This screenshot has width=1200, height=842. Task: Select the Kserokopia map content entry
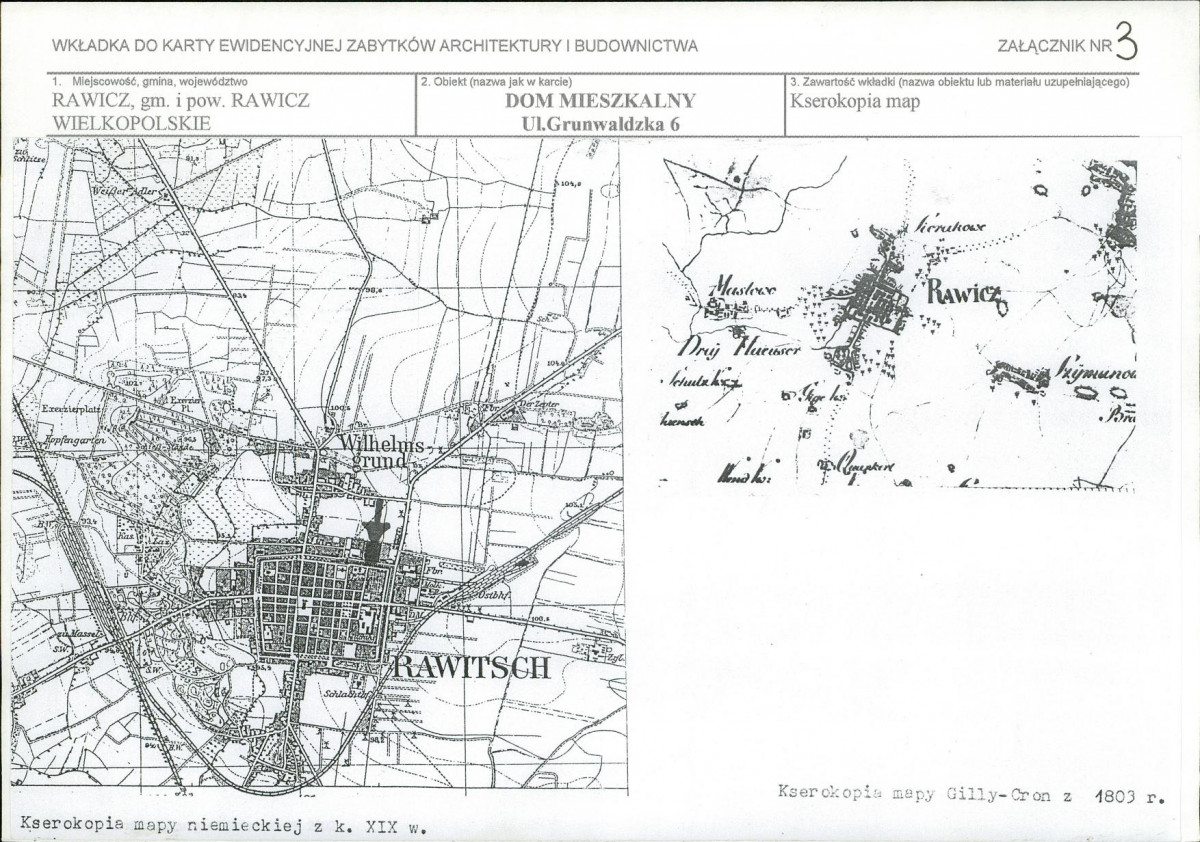point(854,100)
